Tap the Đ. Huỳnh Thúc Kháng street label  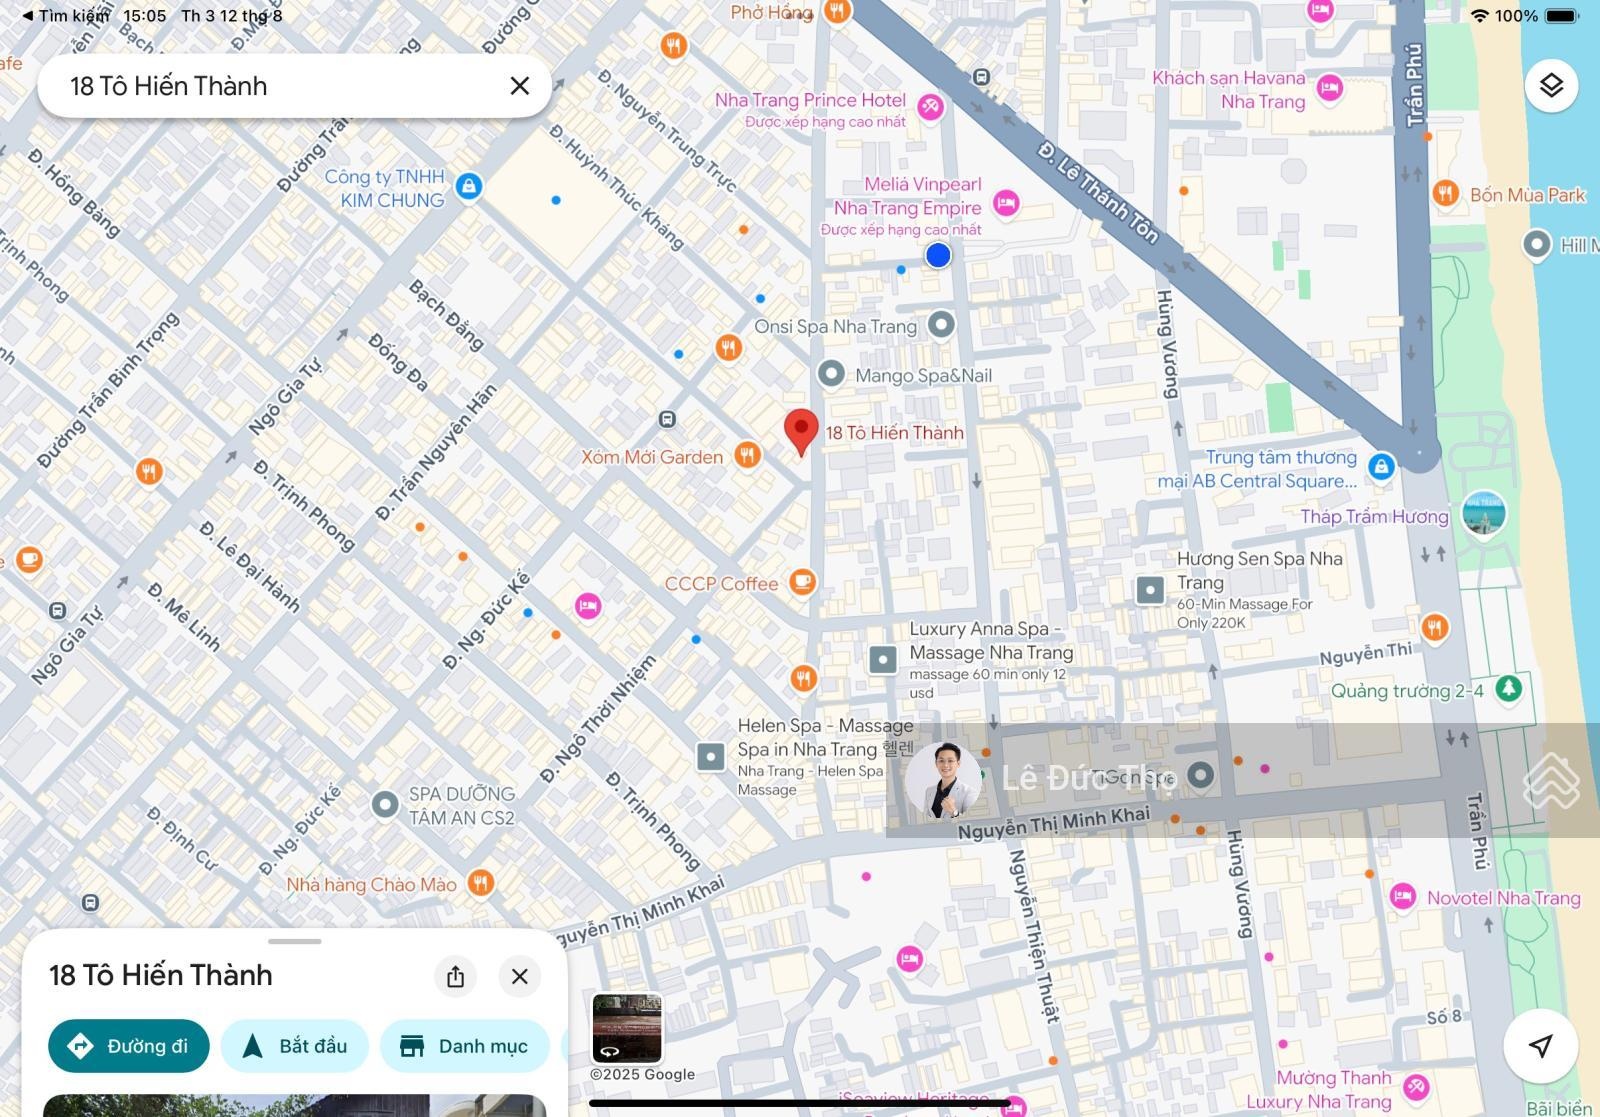coord(617,189)
